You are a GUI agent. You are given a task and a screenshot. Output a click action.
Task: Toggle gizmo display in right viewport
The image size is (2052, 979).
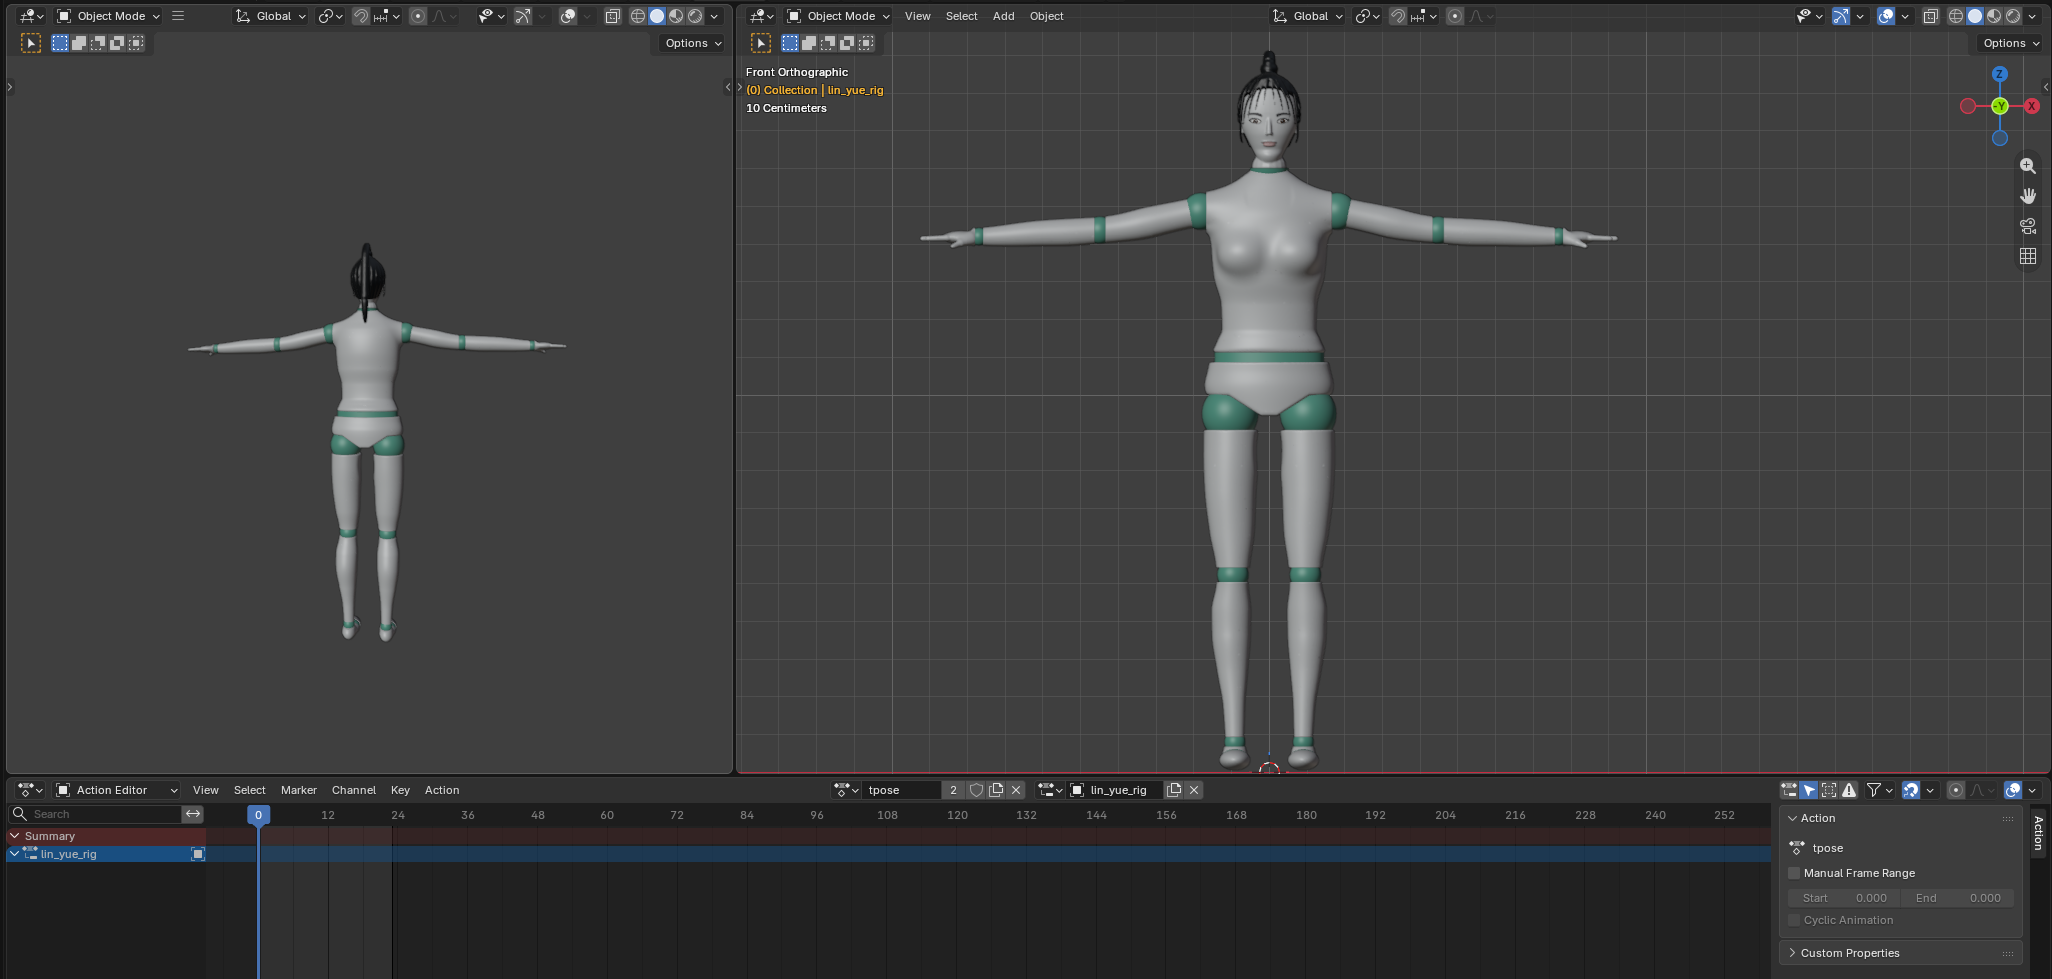coord(1841,16)
